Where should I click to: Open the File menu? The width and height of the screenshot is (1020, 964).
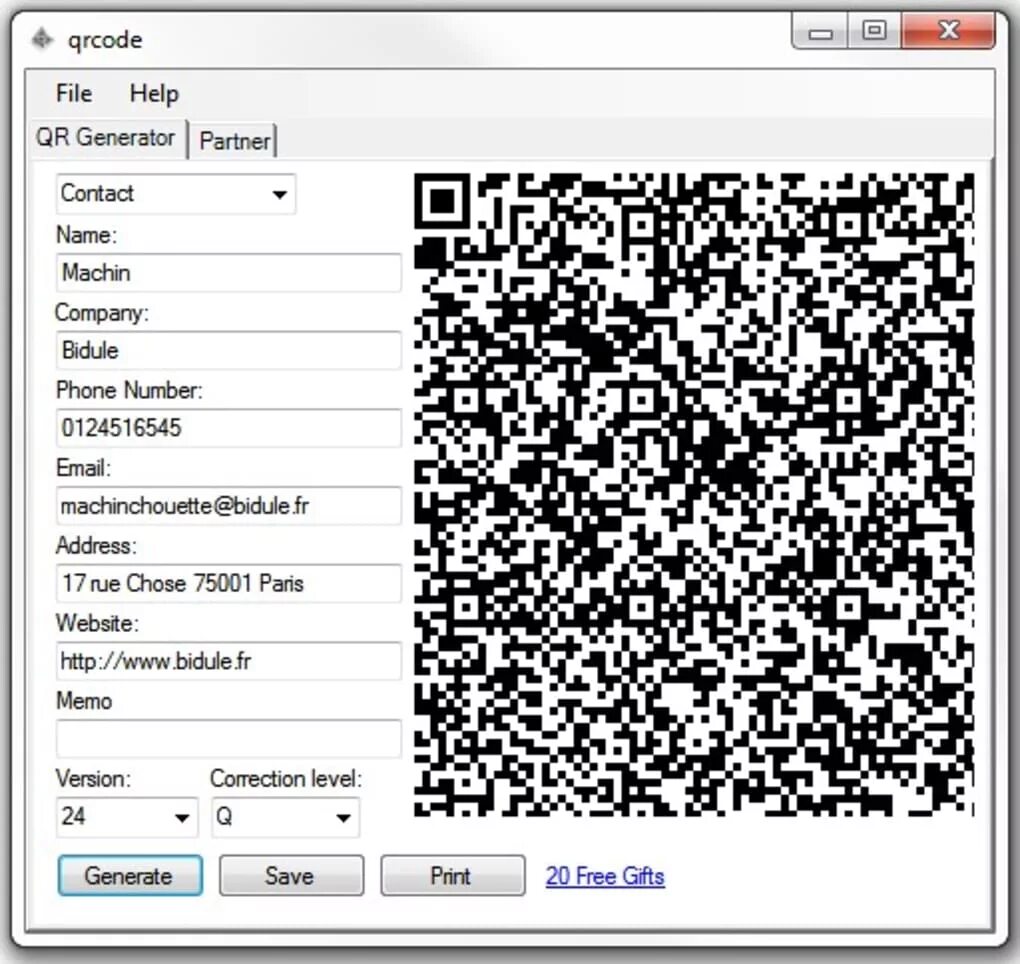74,93
